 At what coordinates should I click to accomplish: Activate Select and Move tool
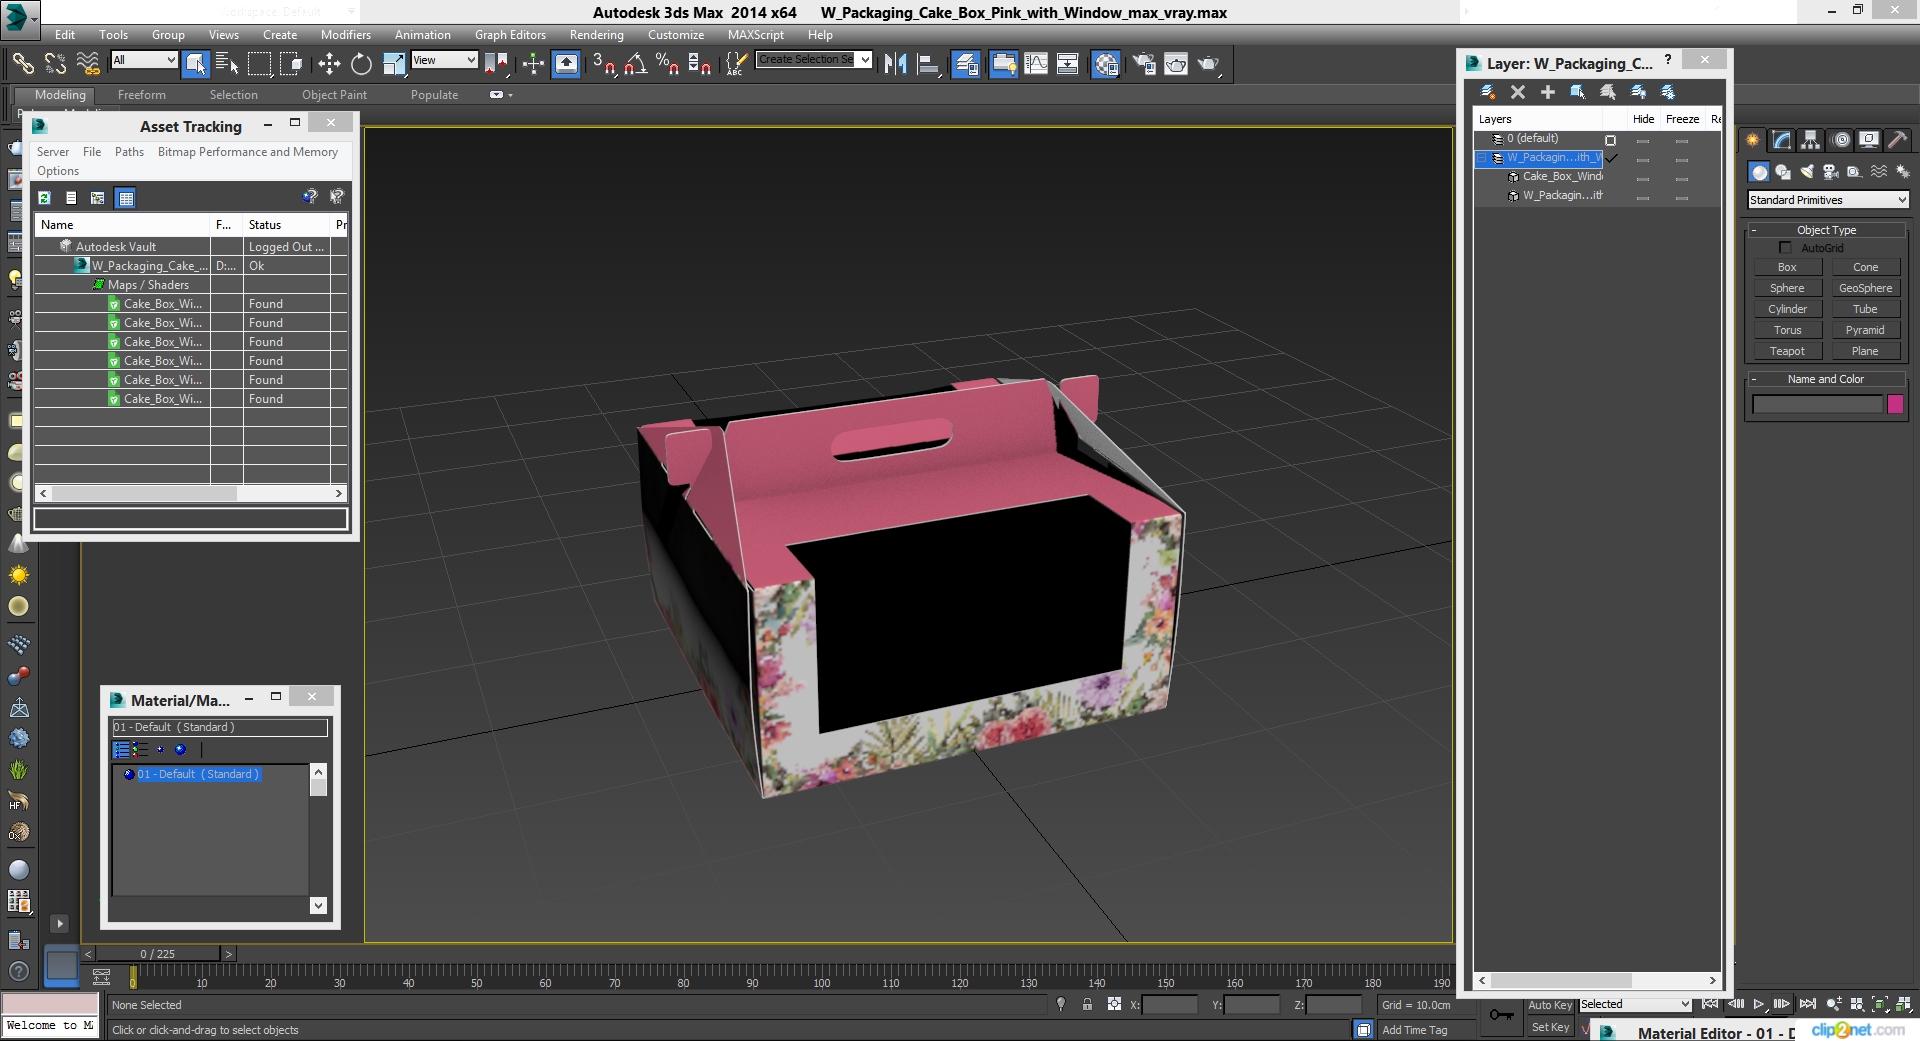[x=329, y=64]
